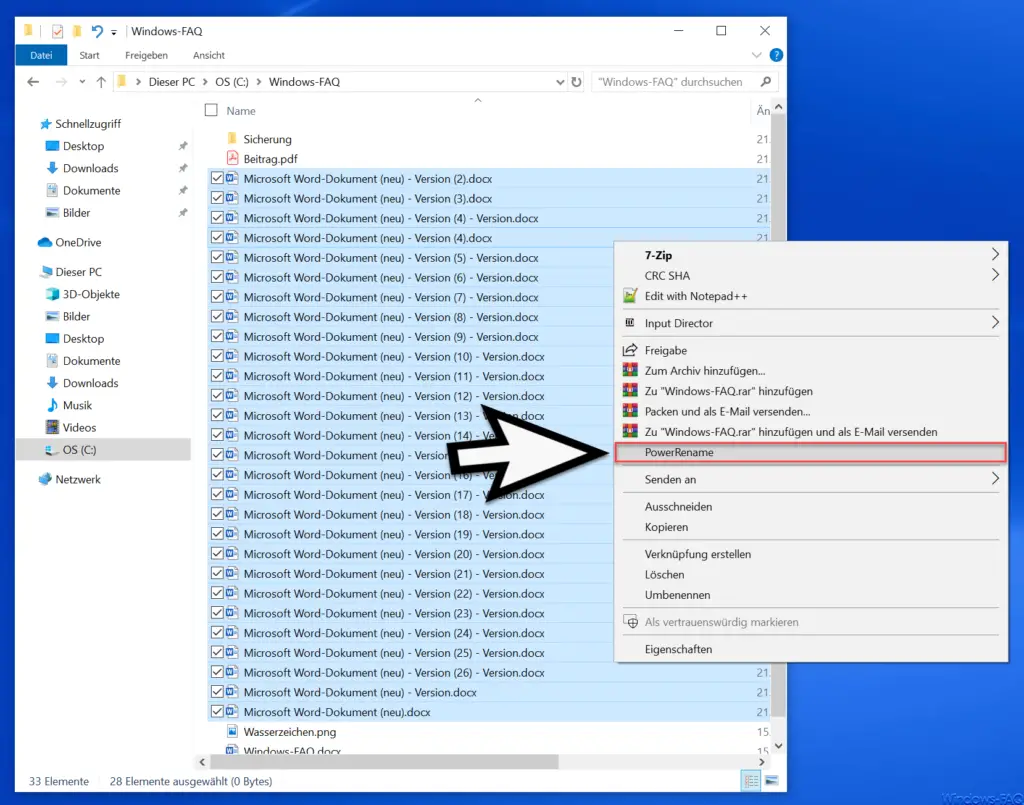This screenshot has height=805, width=1024.
Task: Toggle the select-all checkbox beside Name header
Action: (x=211, y=110)
